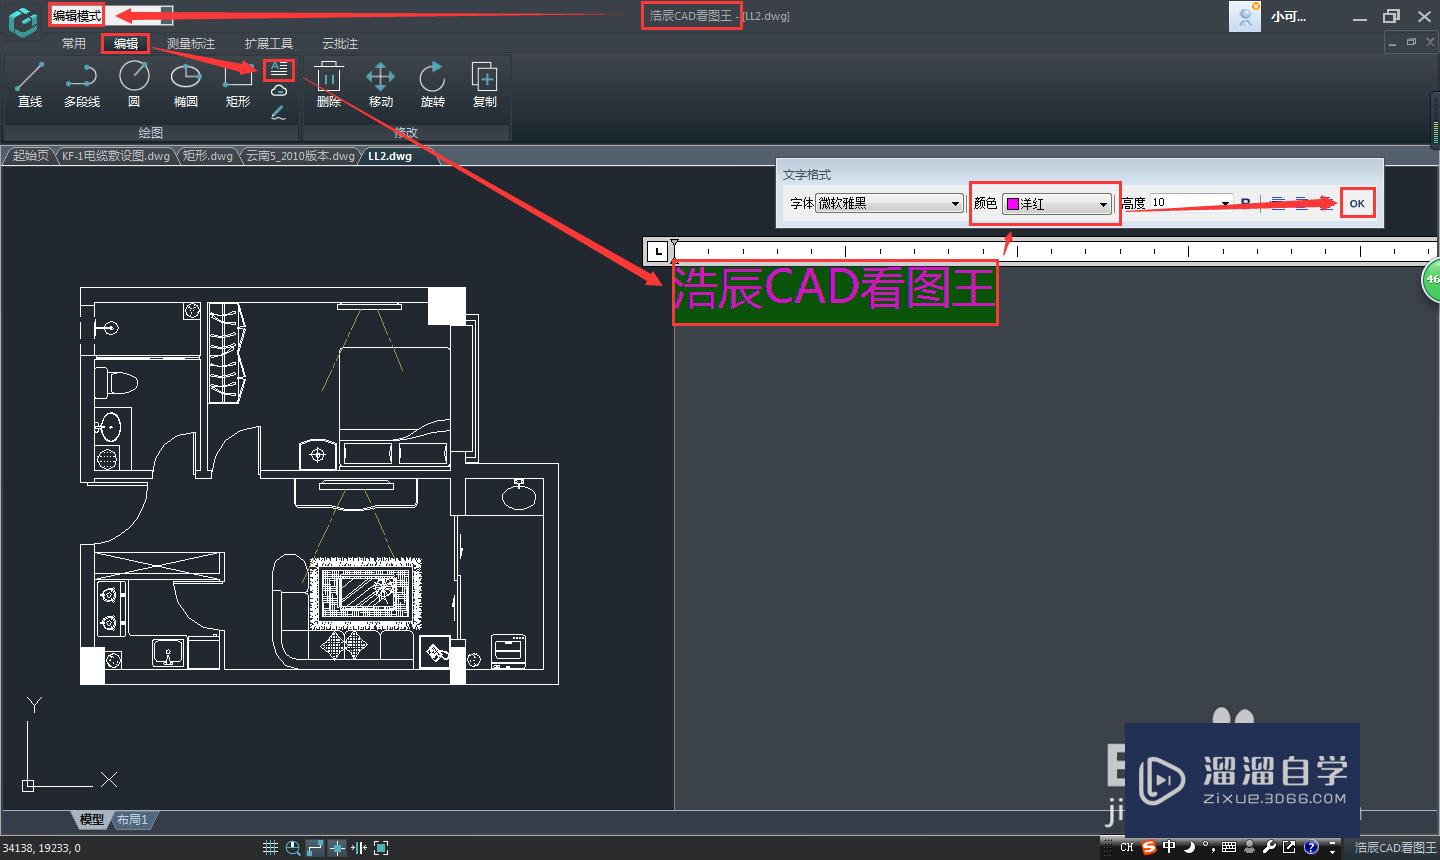Confirm text with the OK button
Viewport: 1440px width, 860px height.
tap(1357, 203)
